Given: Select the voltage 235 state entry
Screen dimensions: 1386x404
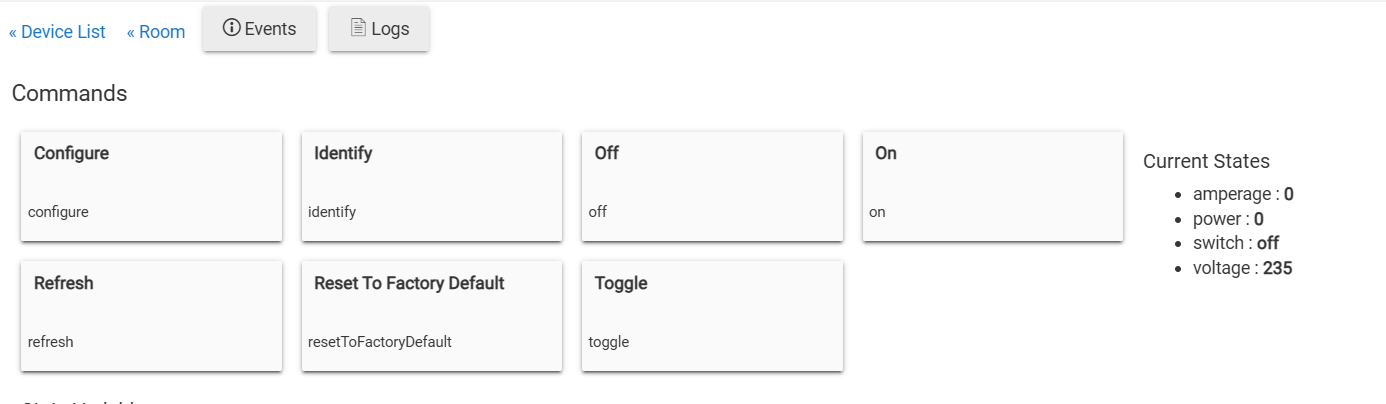Looking at the screenshot, I should pos(1242,268).
